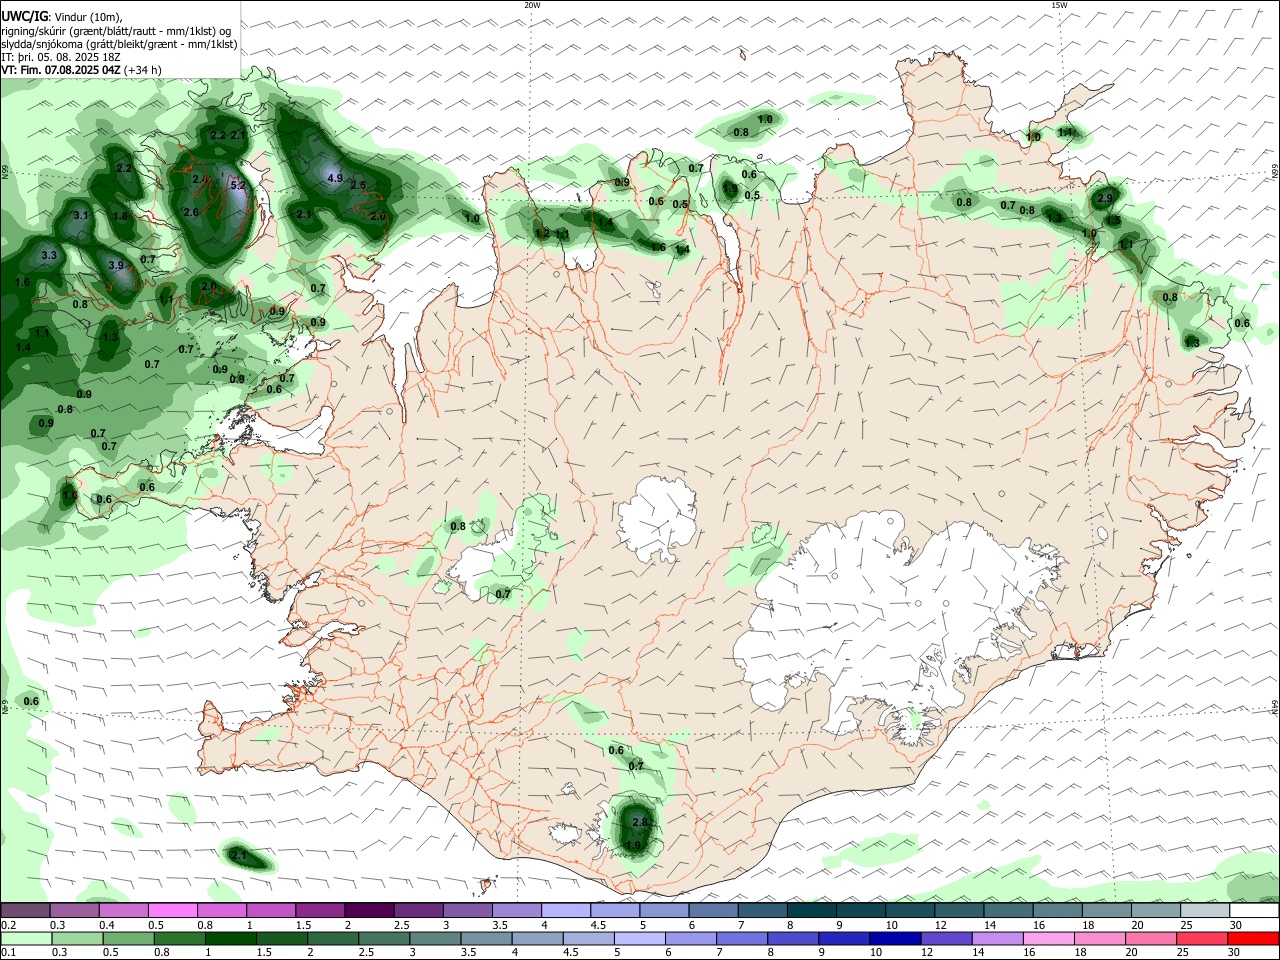Pick the upper-row darkest purple swatch after 2
1280x960 pixels.
369,910
